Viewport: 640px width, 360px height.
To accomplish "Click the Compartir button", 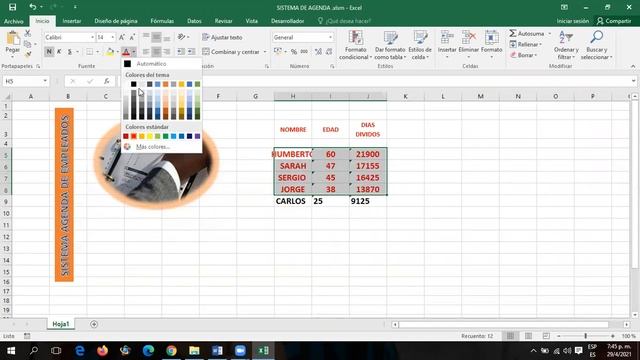I will [x=613, y=21].
